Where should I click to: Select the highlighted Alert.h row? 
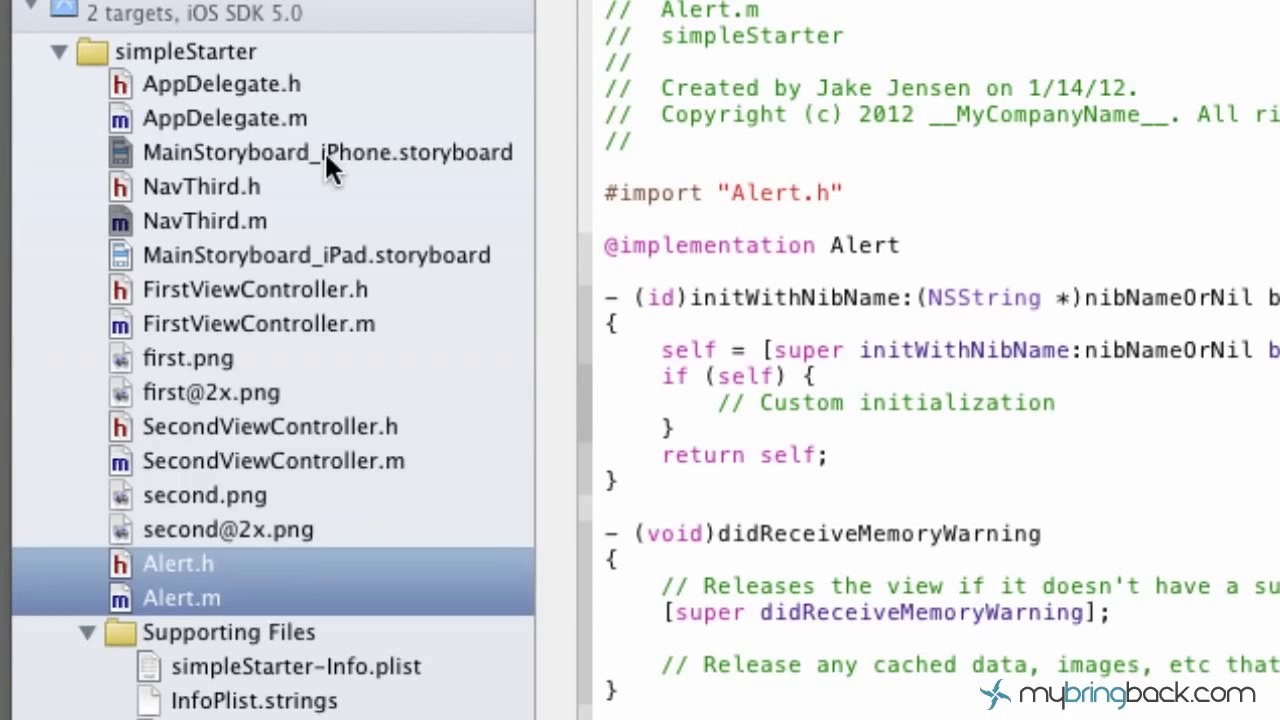(273, 565)
